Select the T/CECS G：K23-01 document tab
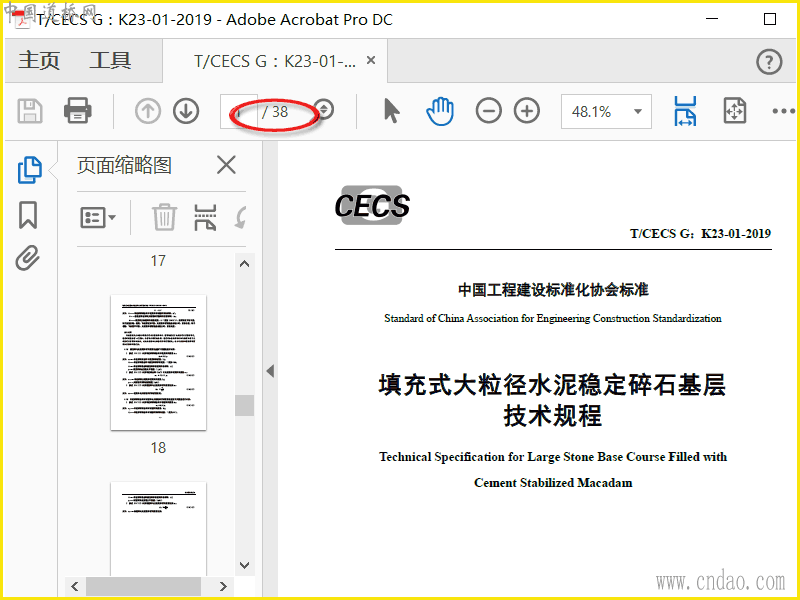Screen dimensions: 800x600 (275, 61)
